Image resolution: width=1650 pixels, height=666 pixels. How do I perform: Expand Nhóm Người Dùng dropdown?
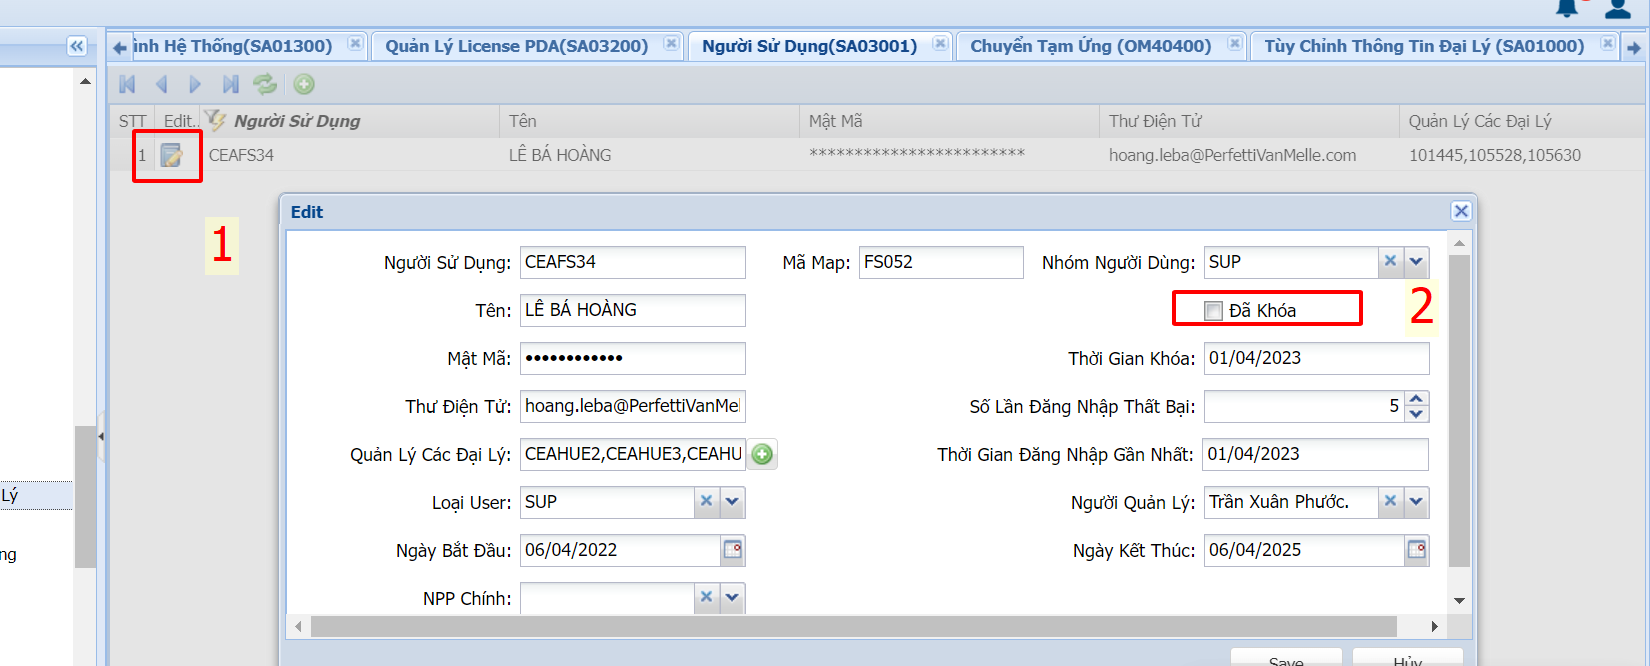tap(1416, 262)
